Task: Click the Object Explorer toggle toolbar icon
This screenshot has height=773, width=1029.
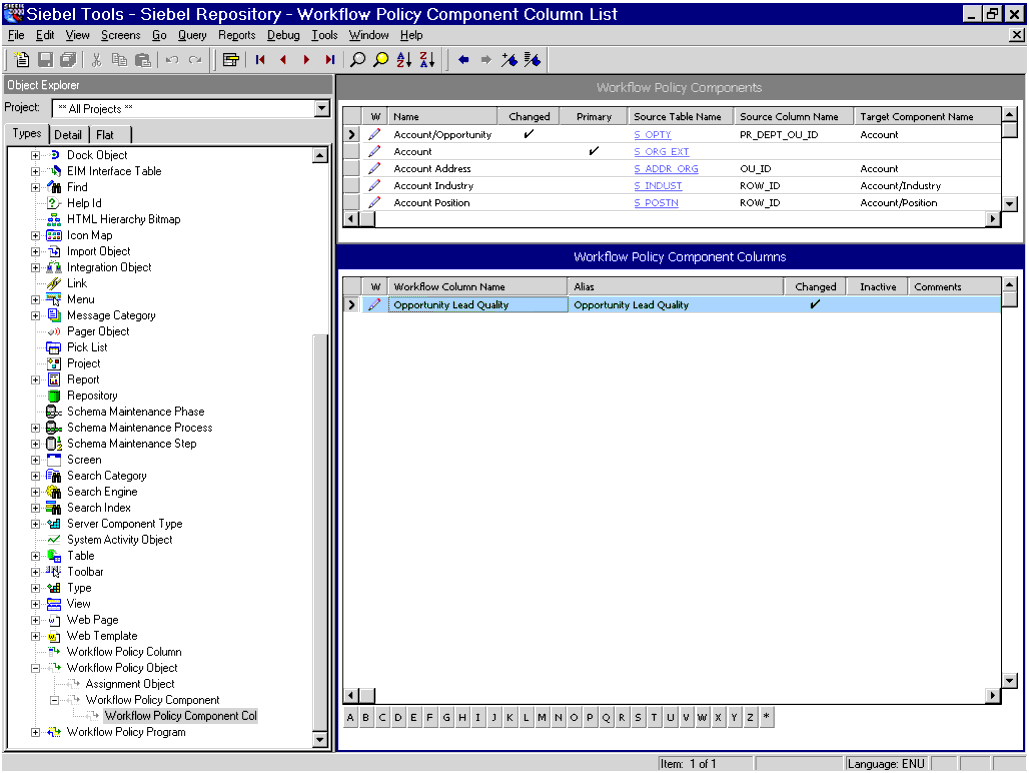Action: tap(230, 60)
